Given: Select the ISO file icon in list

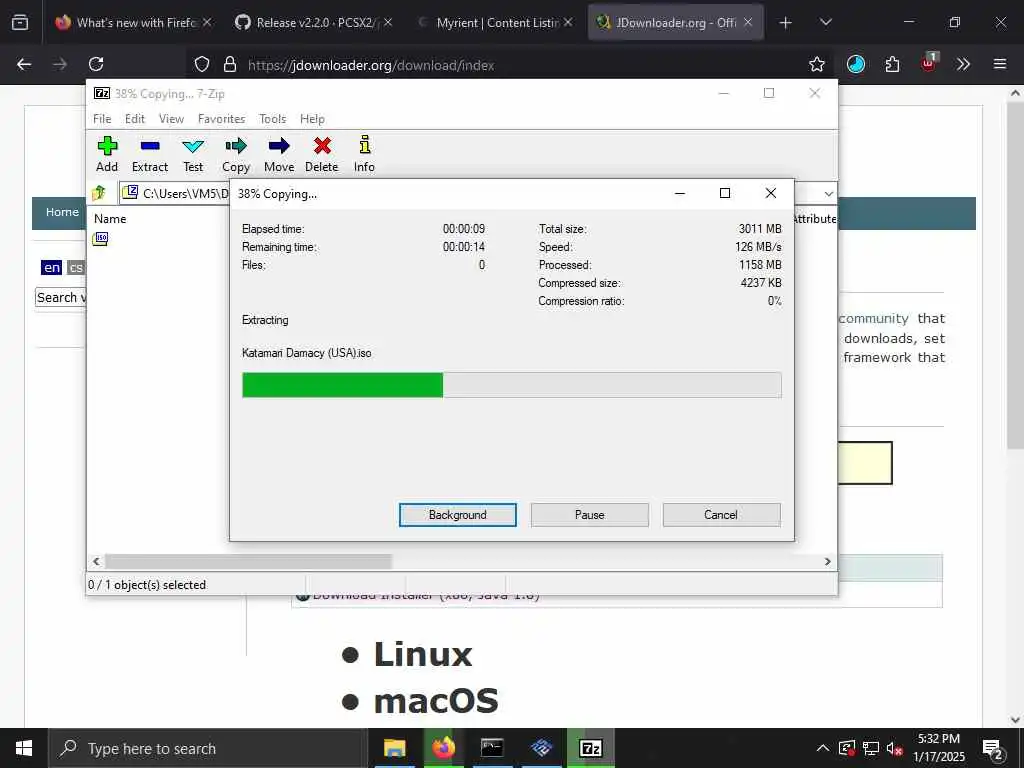Looking at the screenshot, I should pos(101,239).
